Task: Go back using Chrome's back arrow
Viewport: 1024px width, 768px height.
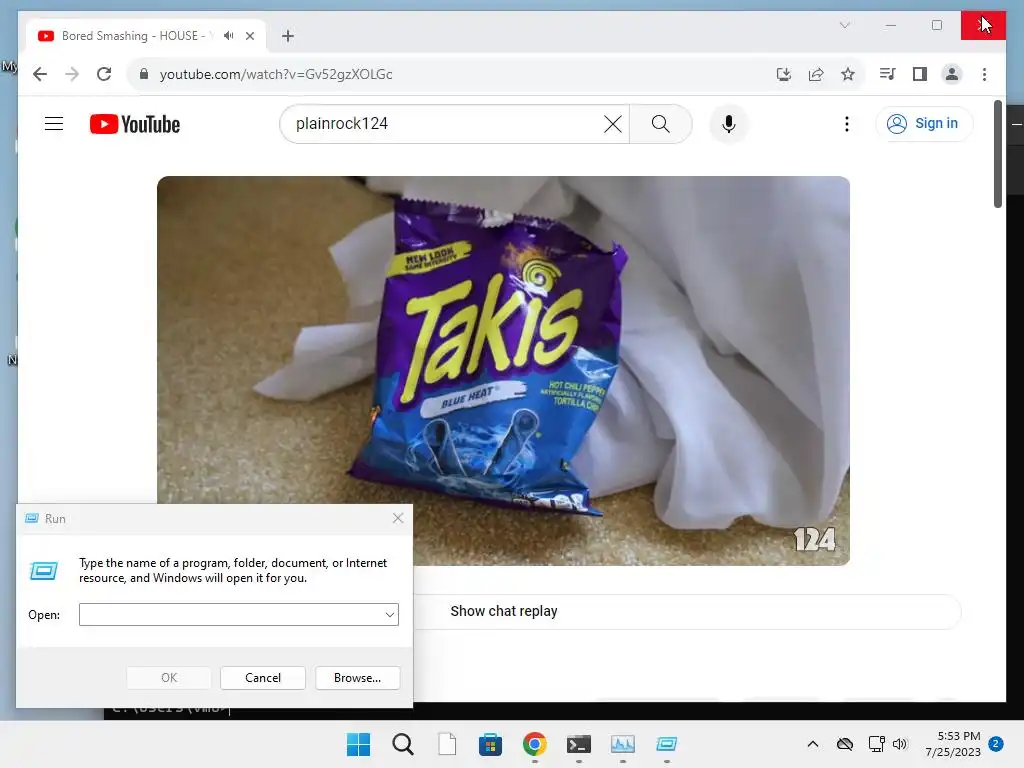Action: [40, 74]
